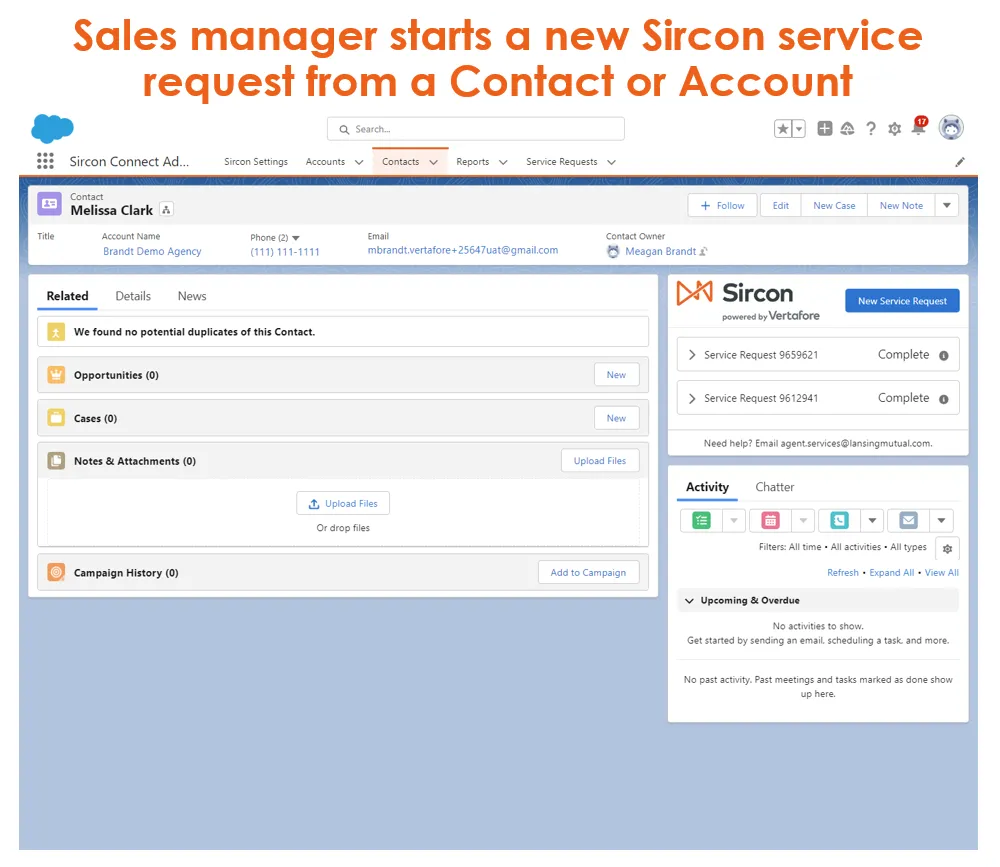Click the Sircon logo
The image size is (1000, 867).
(747, 300)
